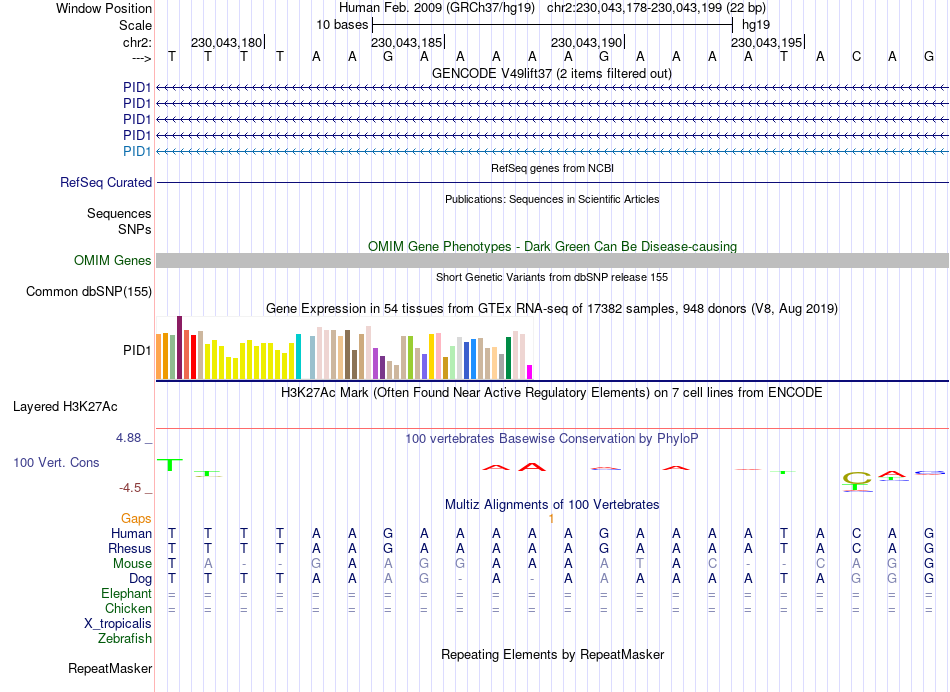Click the 'Scale' label
950x692 pixels.
click(136, 25)
